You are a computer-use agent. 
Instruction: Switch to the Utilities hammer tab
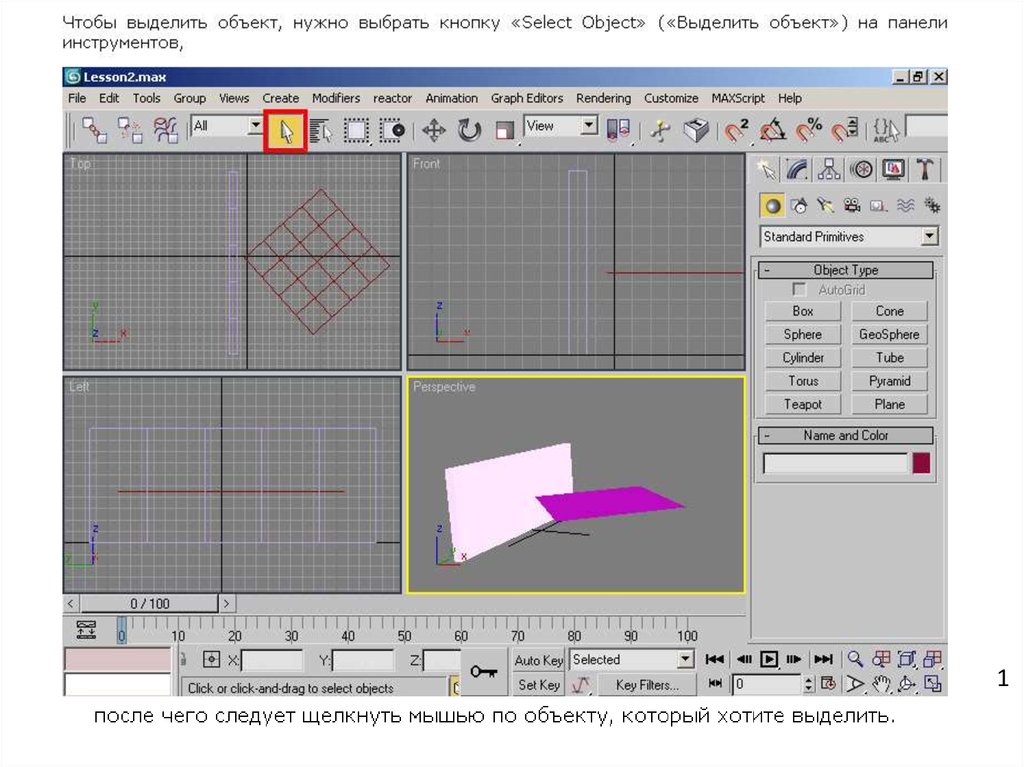(x=927, y=169)
